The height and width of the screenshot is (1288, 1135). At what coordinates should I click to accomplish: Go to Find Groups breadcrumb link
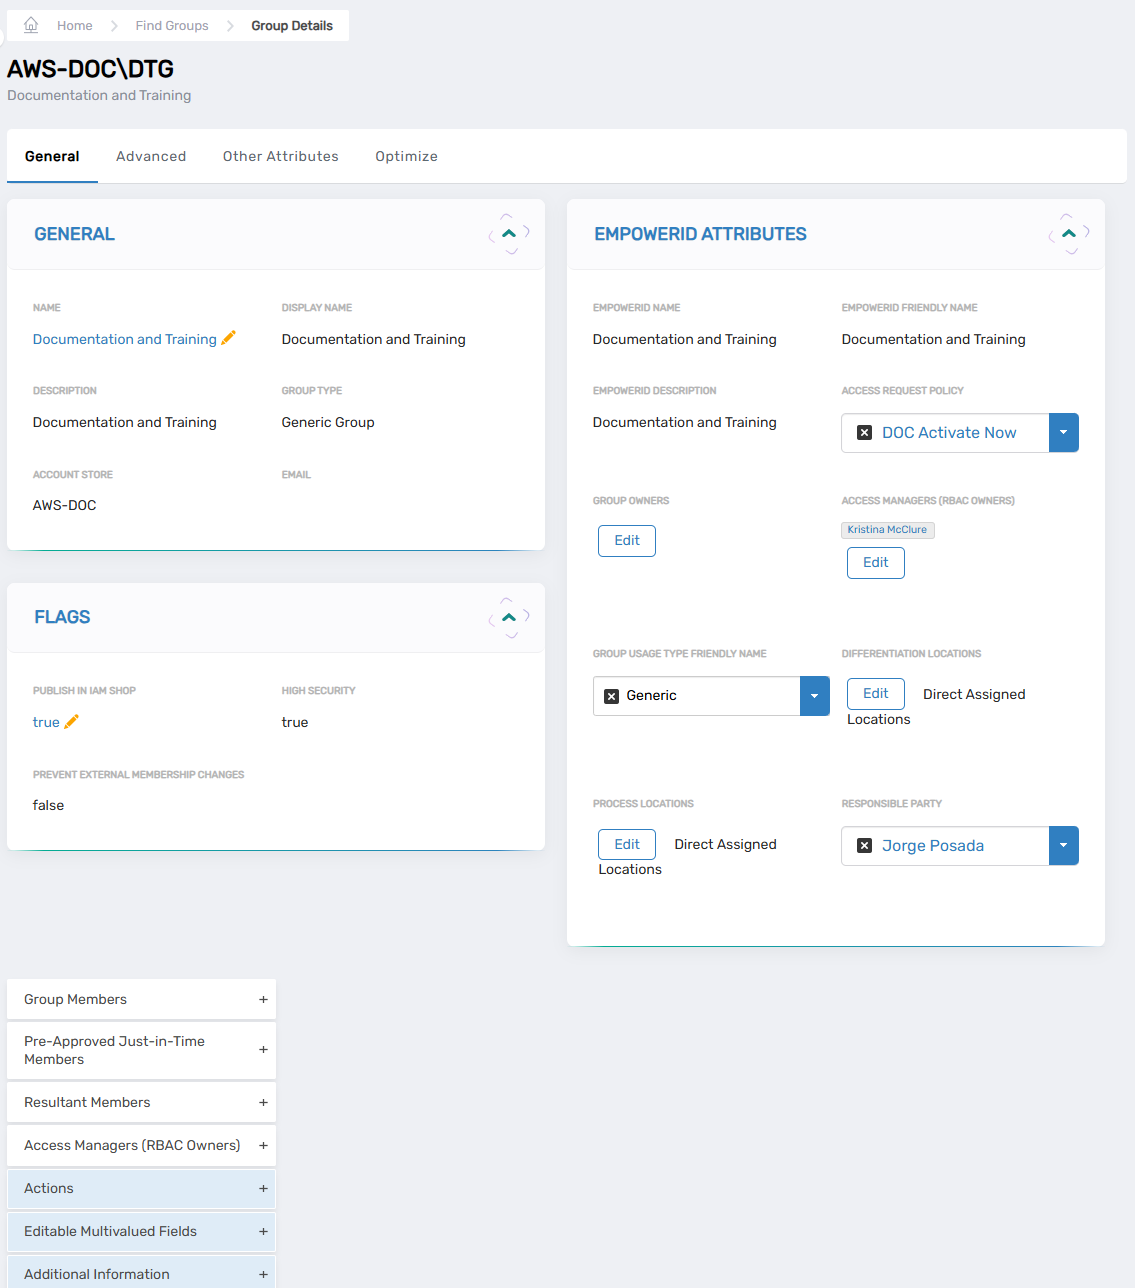coord(172,26)
